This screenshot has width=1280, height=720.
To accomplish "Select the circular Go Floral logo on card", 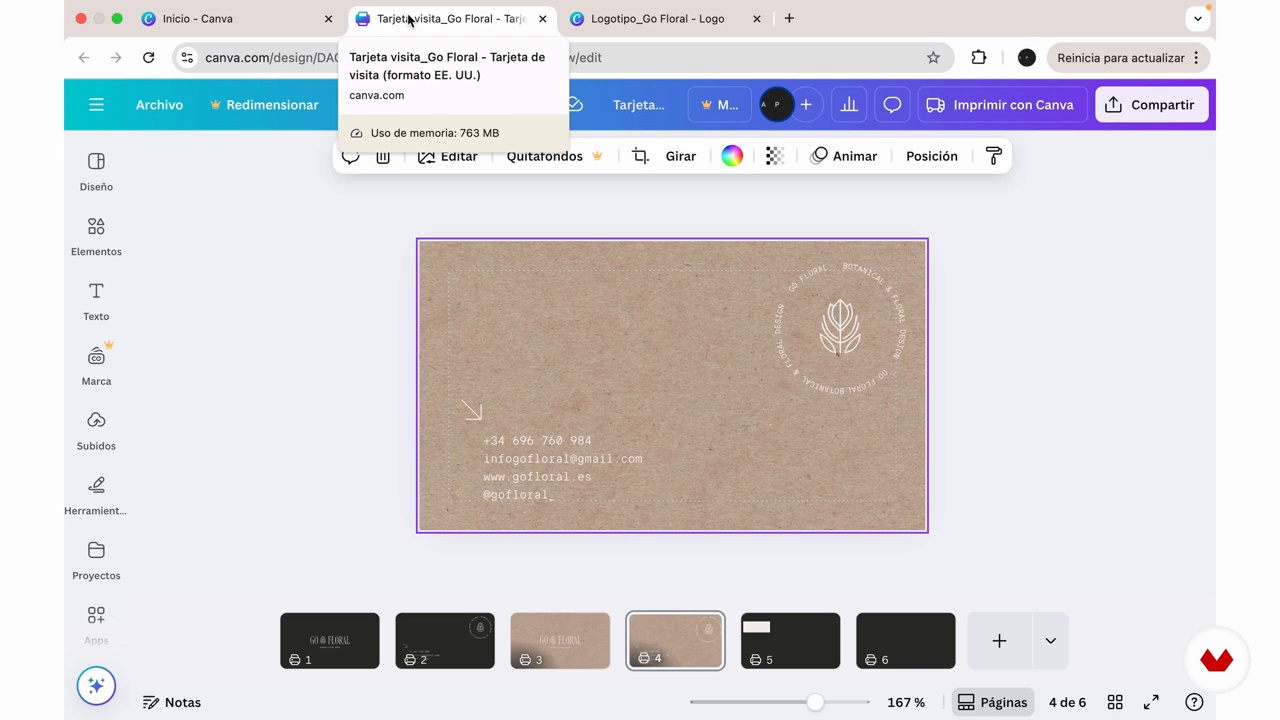I will 840,328.
